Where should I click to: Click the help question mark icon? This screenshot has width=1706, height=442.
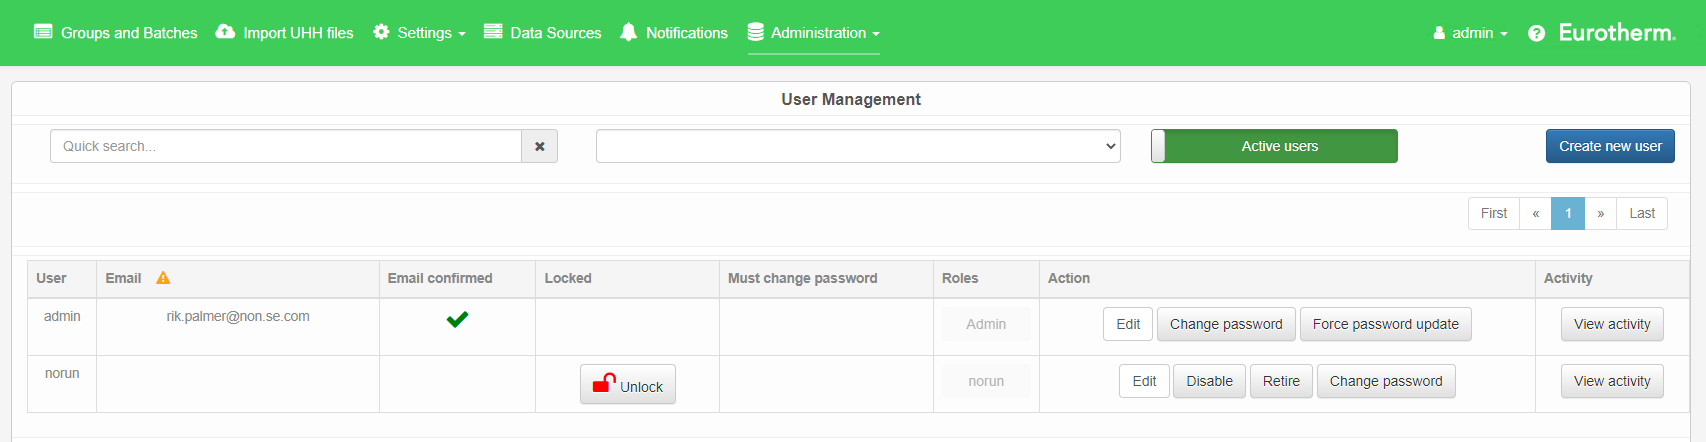pos(1536,33)
